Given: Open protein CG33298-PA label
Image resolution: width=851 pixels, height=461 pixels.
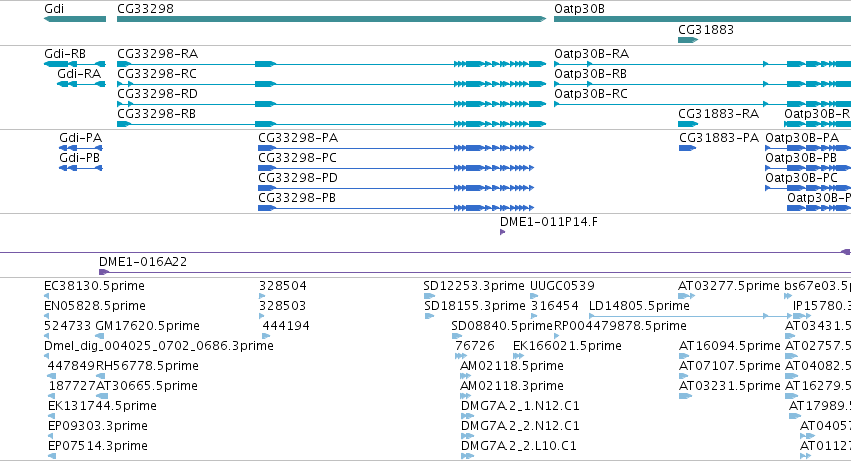Looking at the screenshot, I should [298, 138].
